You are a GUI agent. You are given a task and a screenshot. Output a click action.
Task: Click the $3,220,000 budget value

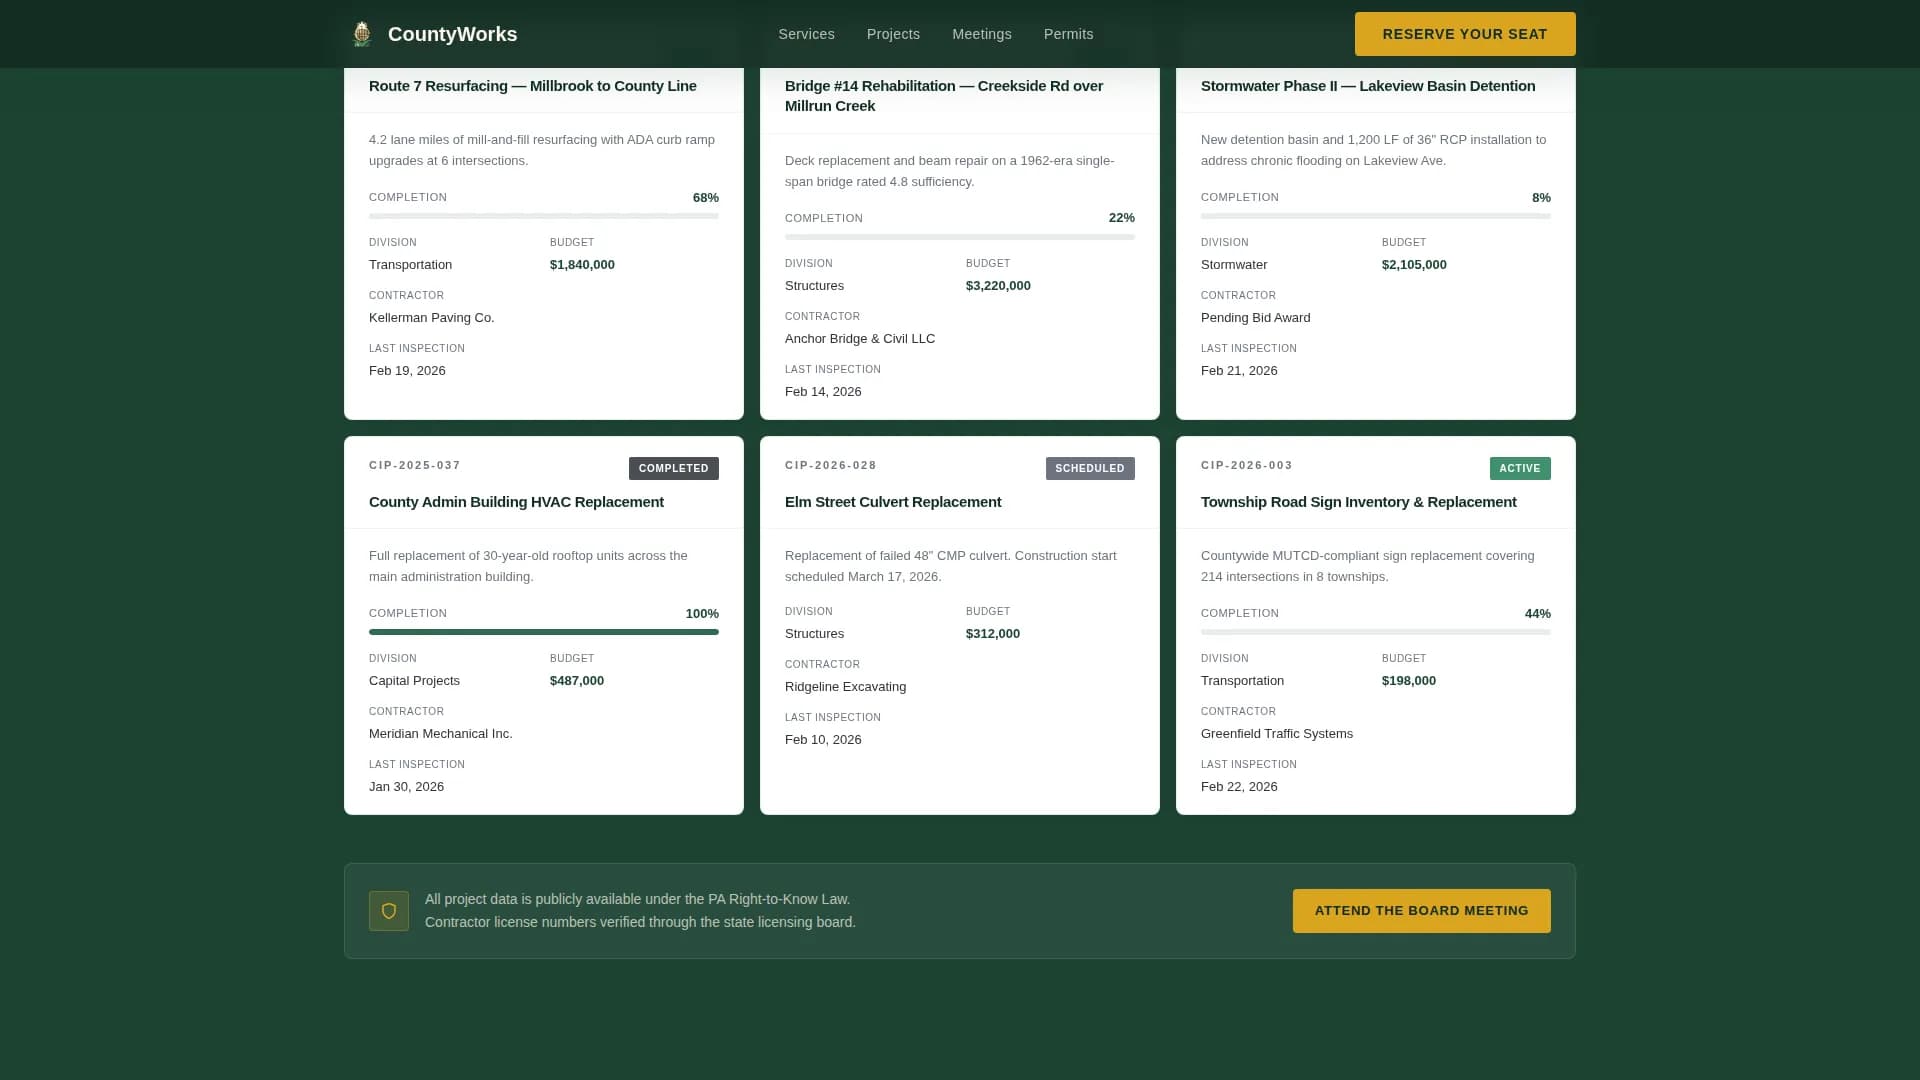pyautogui.click(x=998, y=286)
